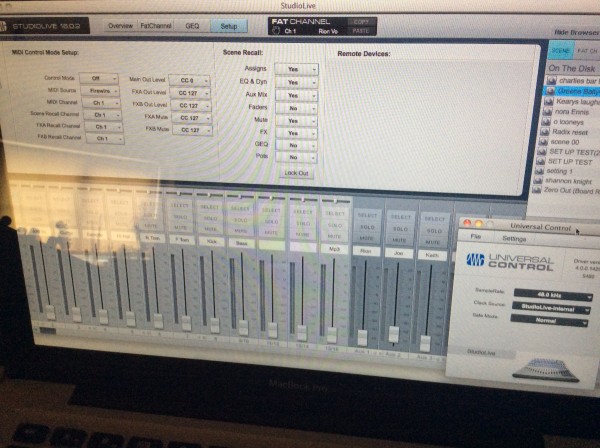
Task: Click the Lock Out button
Action: [296, 173]
